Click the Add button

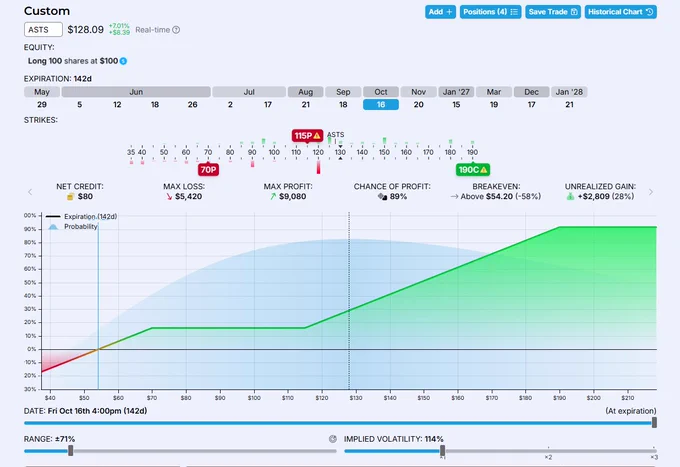pyautogui.click(x=440, y=12)
